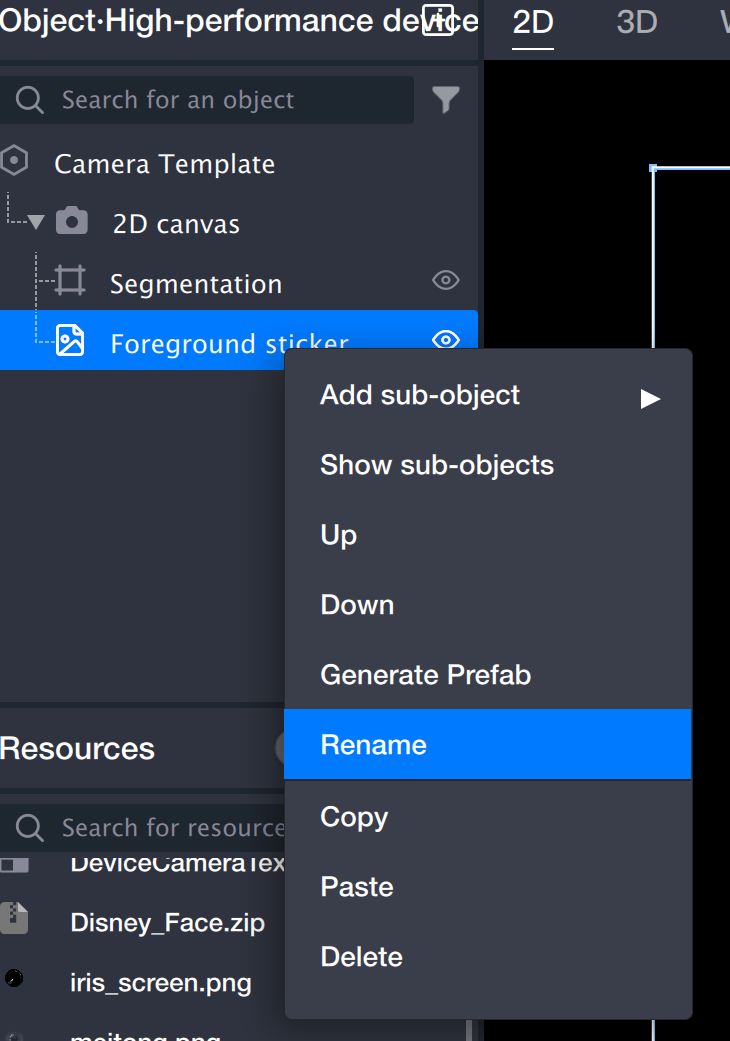Focus the Search for an object field

pos(220,100)
